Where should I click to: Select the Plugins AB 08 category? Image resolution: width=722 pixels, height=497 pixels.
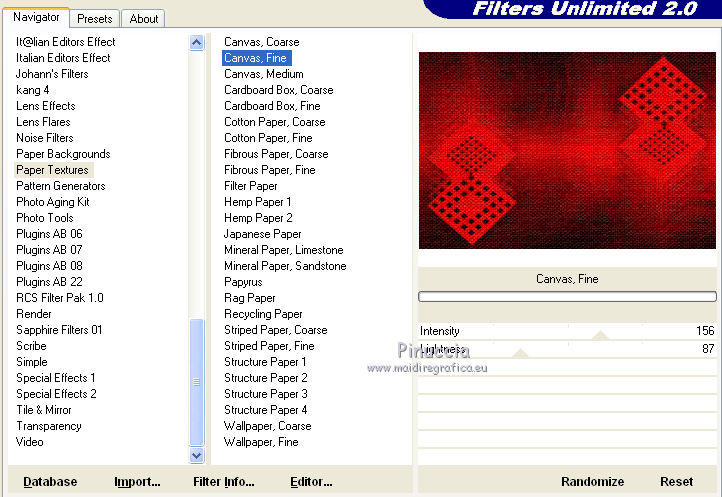pos(49,266)
